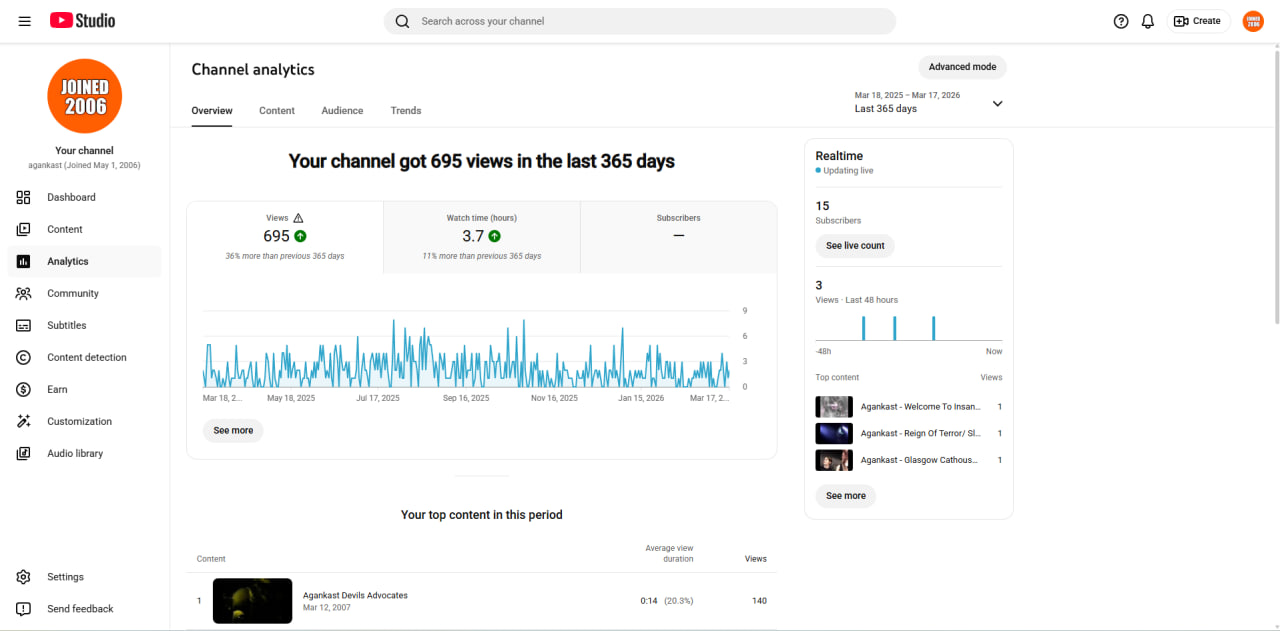Select the Watch time (hours) metric card
This screenshot has width=1280, height=631.
tap(482, 237)
